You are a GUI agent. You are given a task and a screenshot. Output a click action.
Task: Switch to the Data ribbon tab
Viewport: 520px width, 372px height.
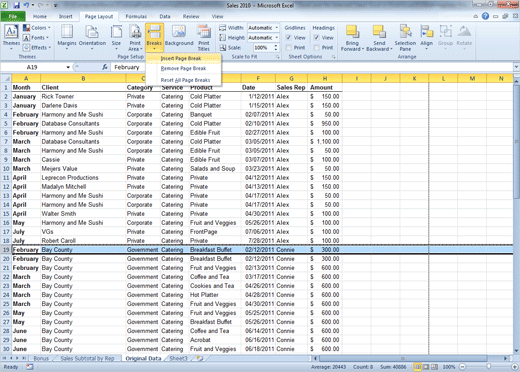pos(165,16)
